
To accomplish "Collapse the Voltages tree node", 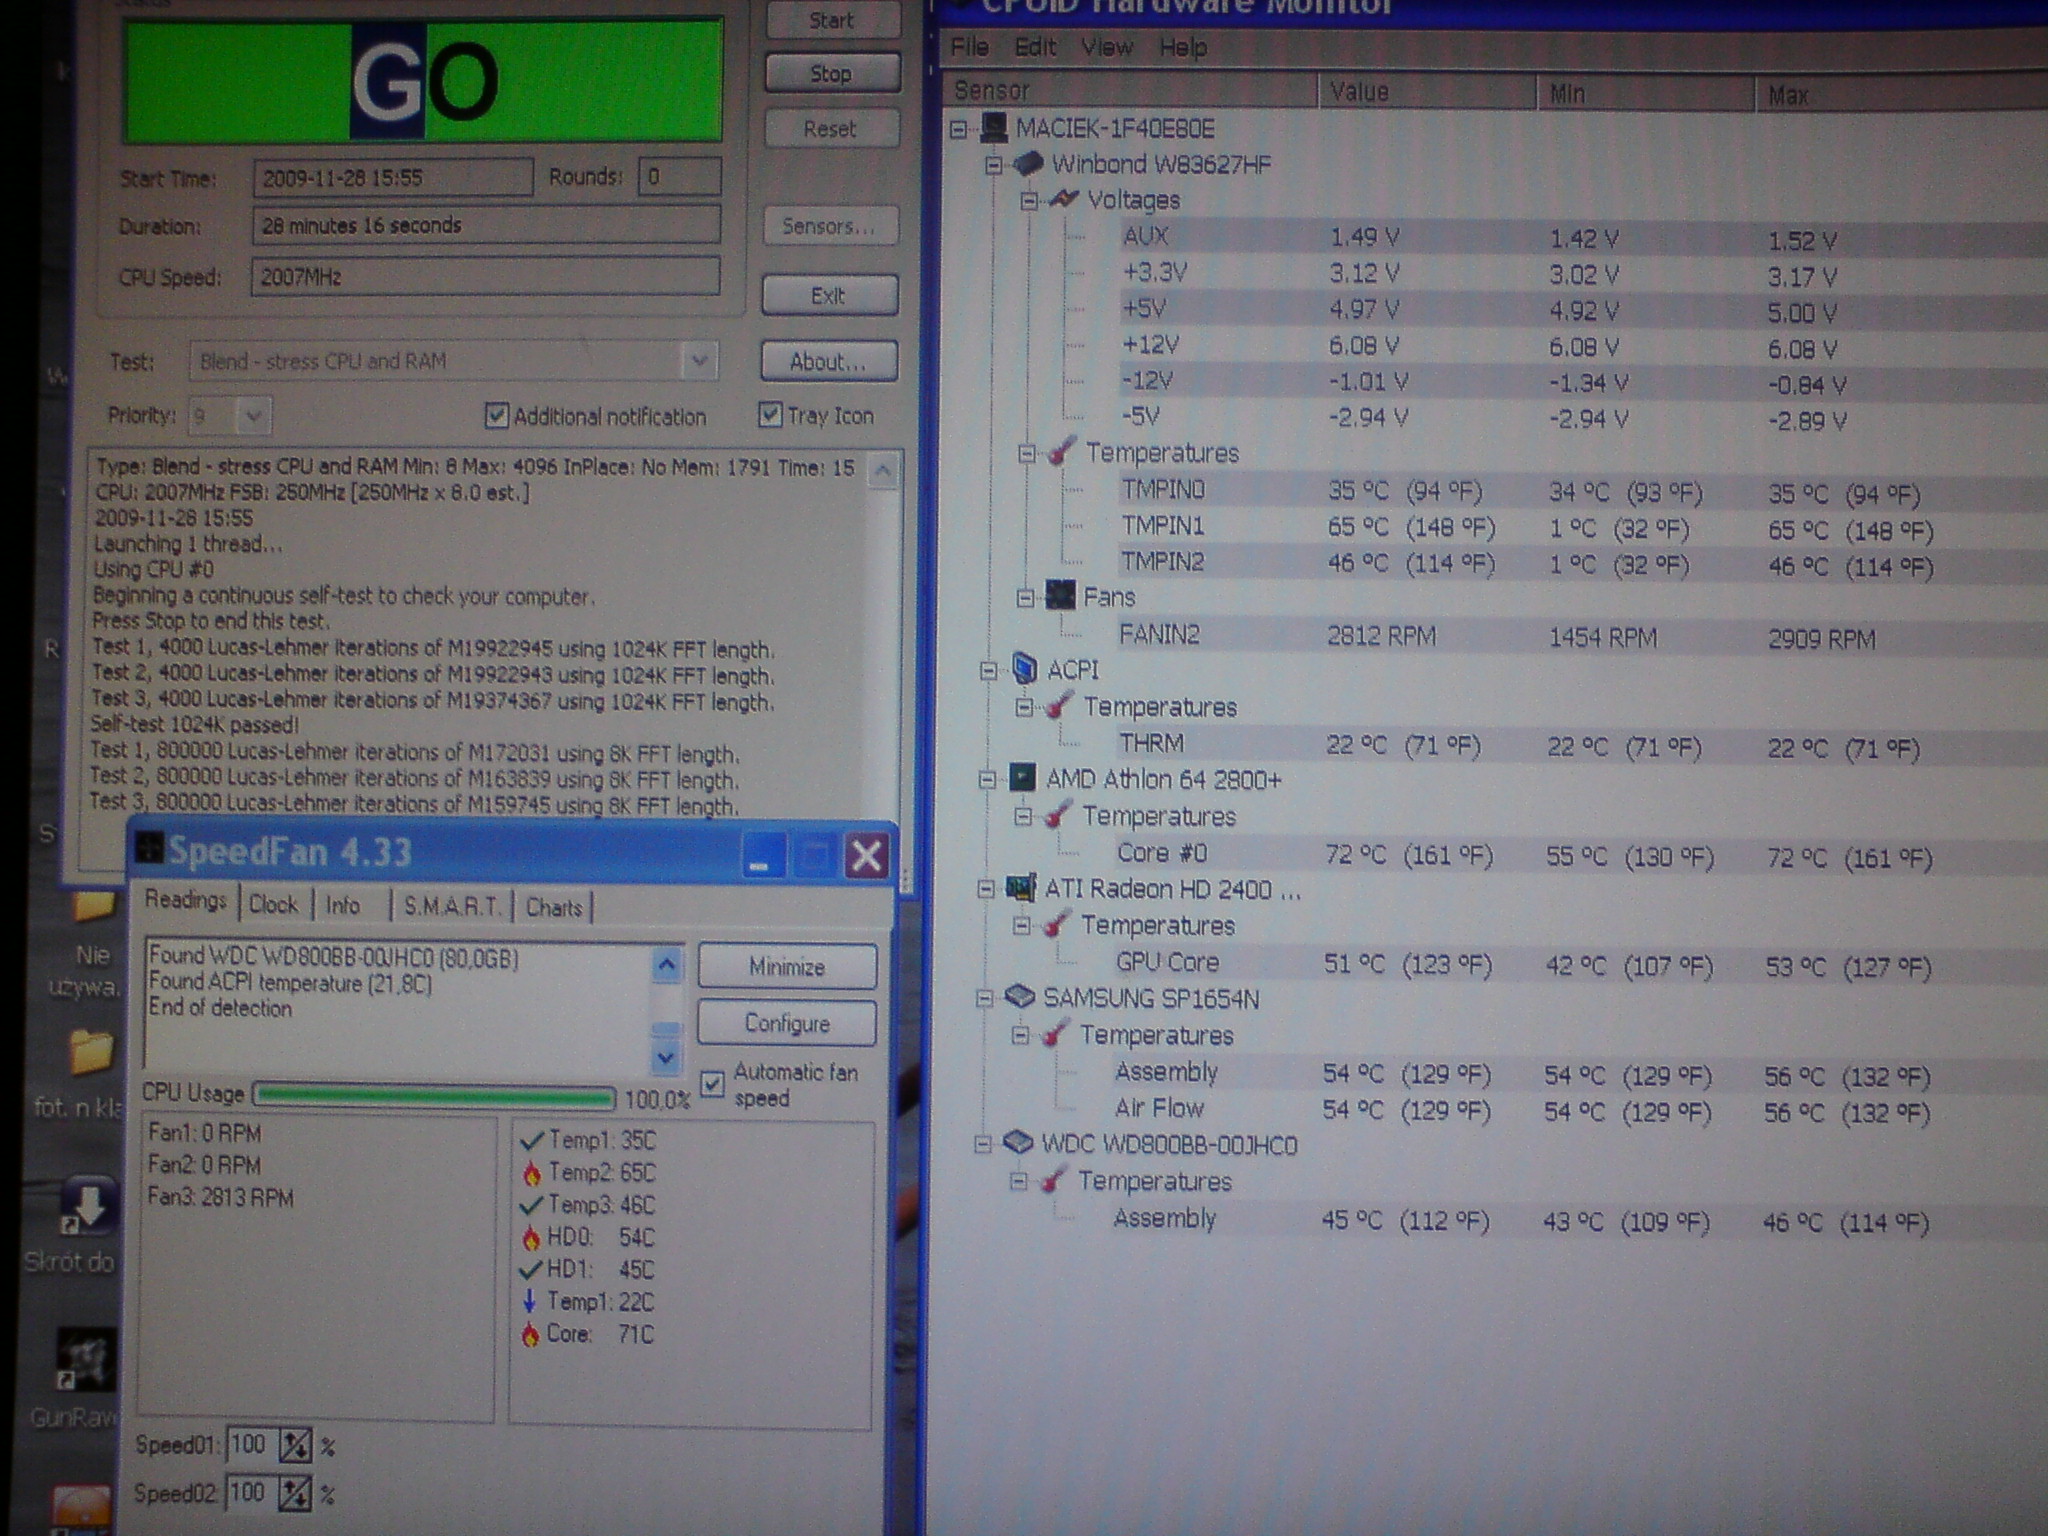I will 1028,201.
